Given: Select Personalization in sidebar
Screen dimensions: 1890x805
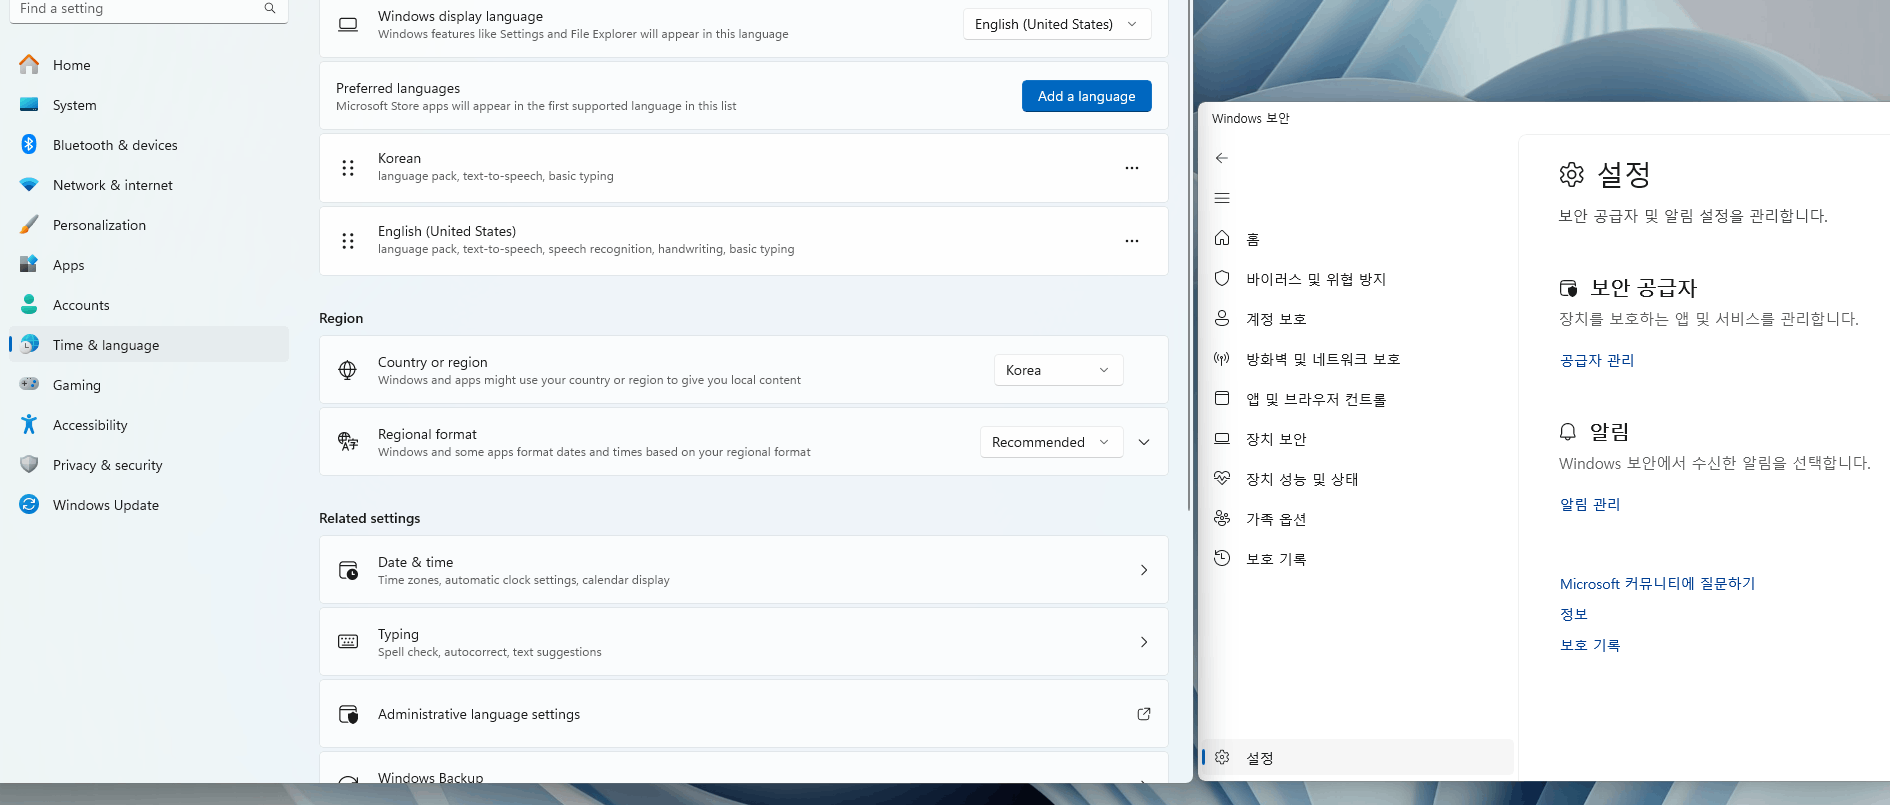Looking at the screenshot, I should (x=148, y=225).
